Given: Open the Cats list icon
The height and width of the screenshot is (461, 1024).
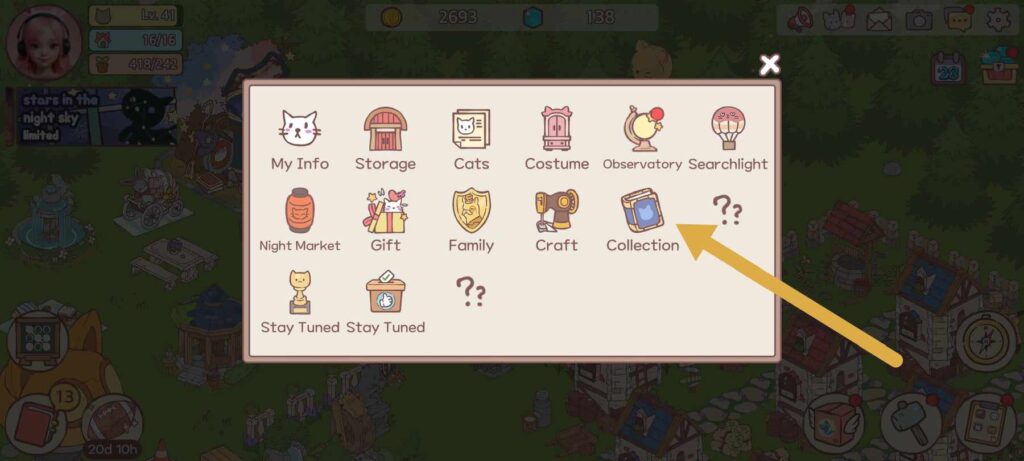Looking at the screenshot, I should 471,129.
